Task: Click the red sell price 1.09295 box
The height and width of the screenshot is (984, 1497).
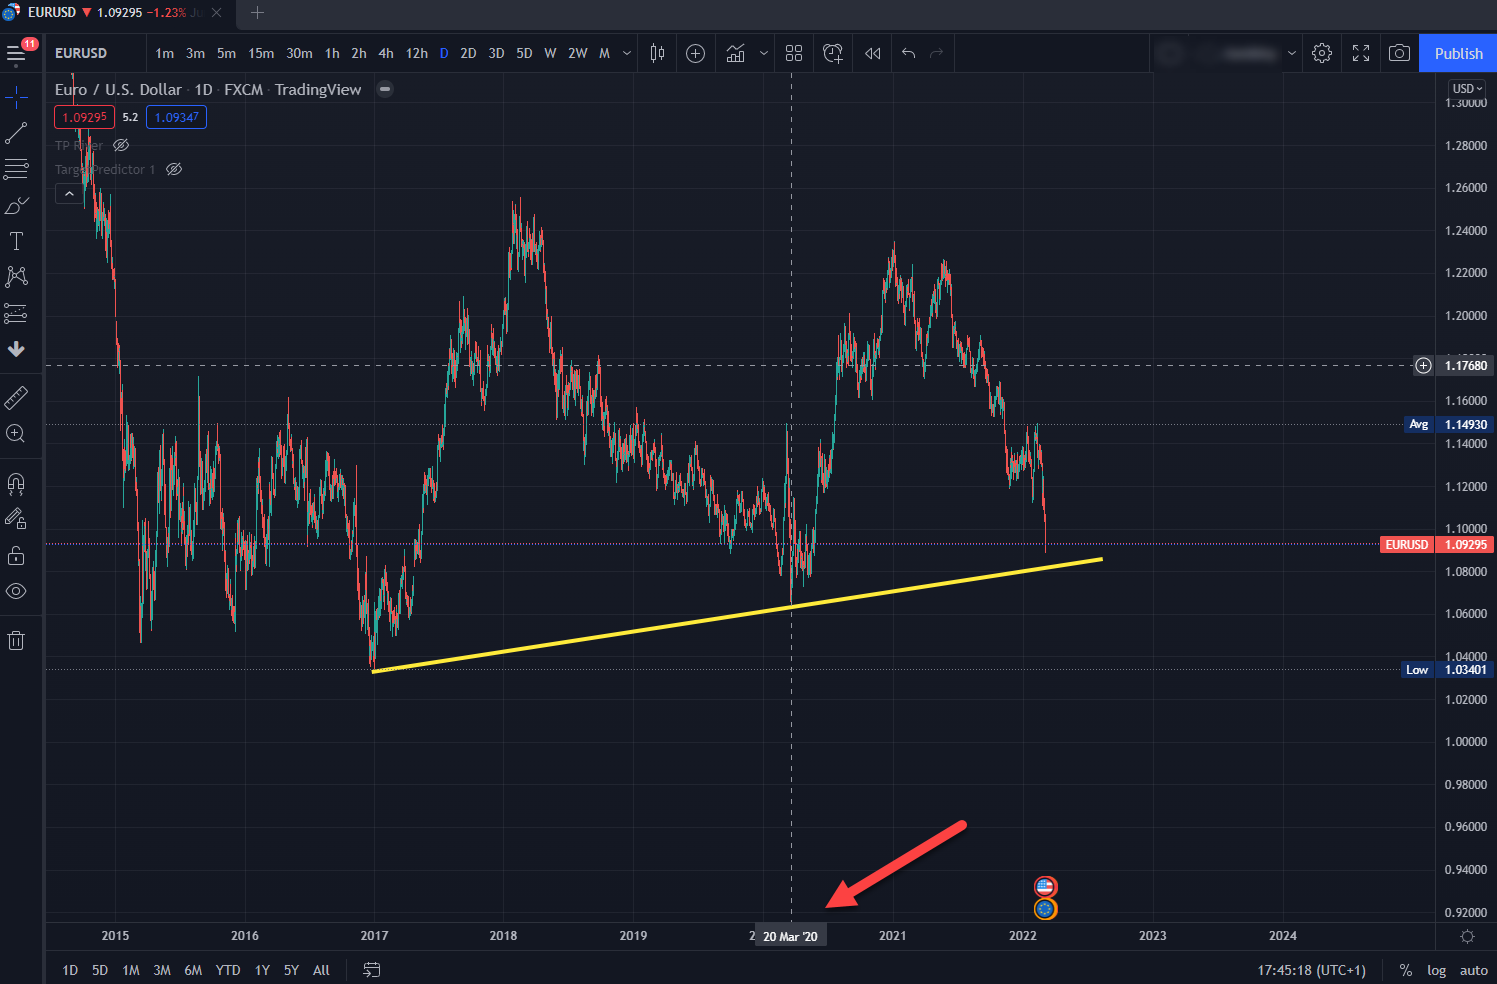Action: (x=84, y=117)
